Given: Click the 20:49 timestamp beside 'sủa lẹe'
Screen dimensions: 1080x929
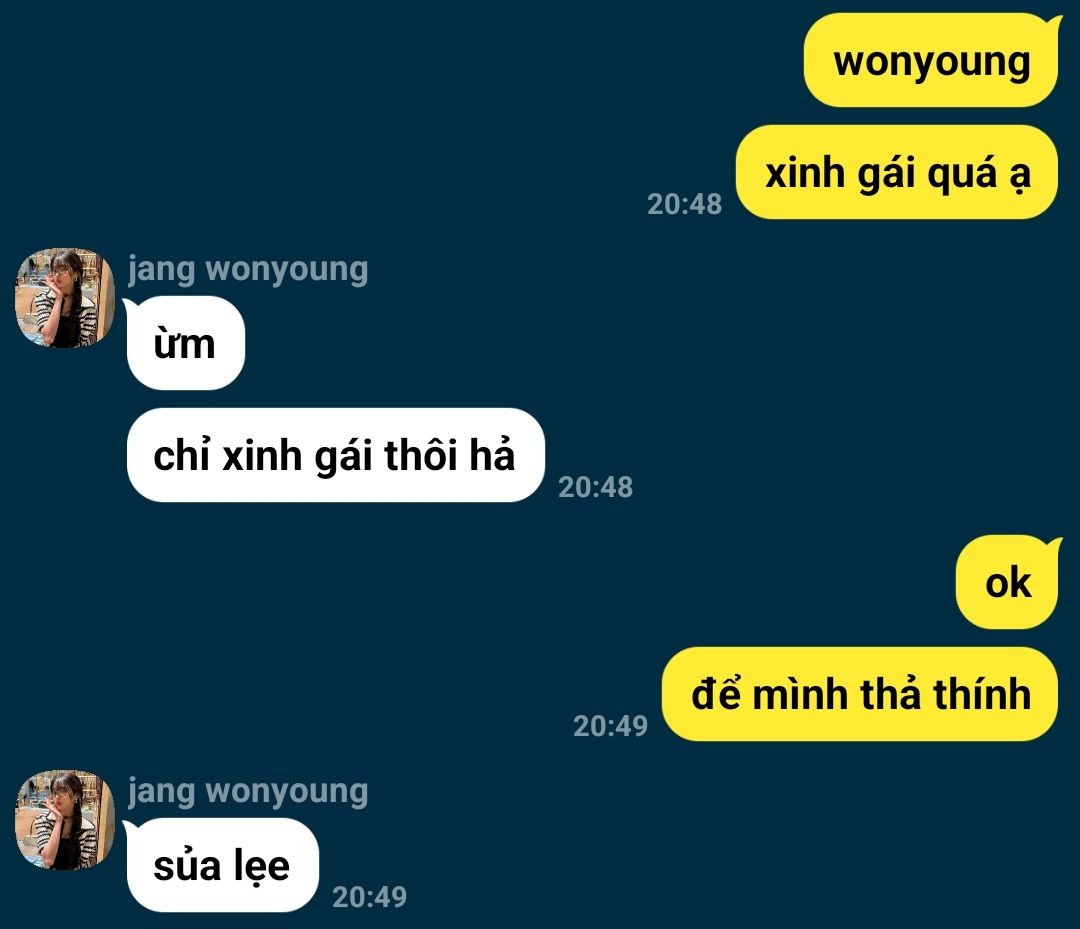Looking at the screenshot, I should [370, 897].
